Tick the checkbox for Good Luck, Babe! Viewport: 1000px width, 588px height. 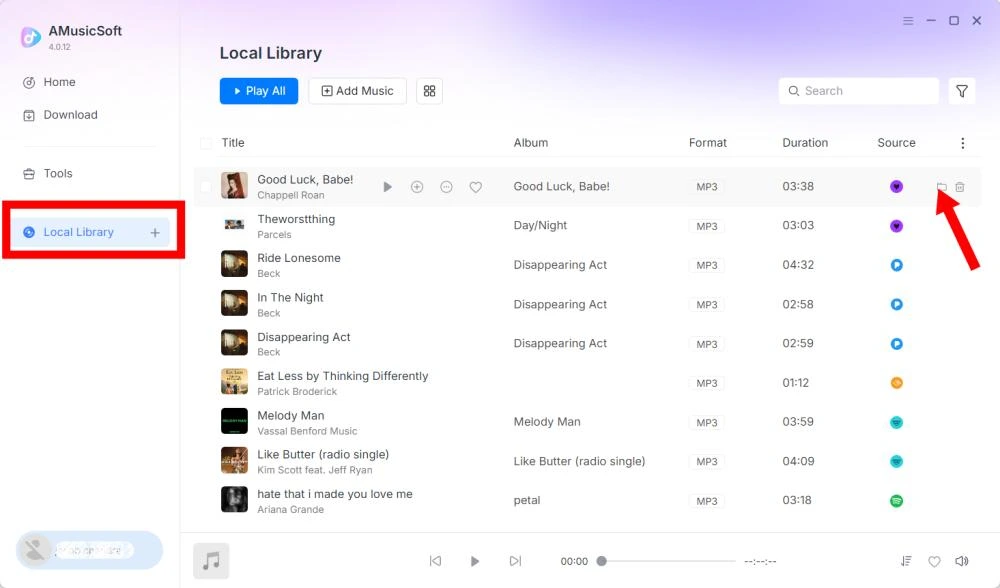click(x=206, y=187)
